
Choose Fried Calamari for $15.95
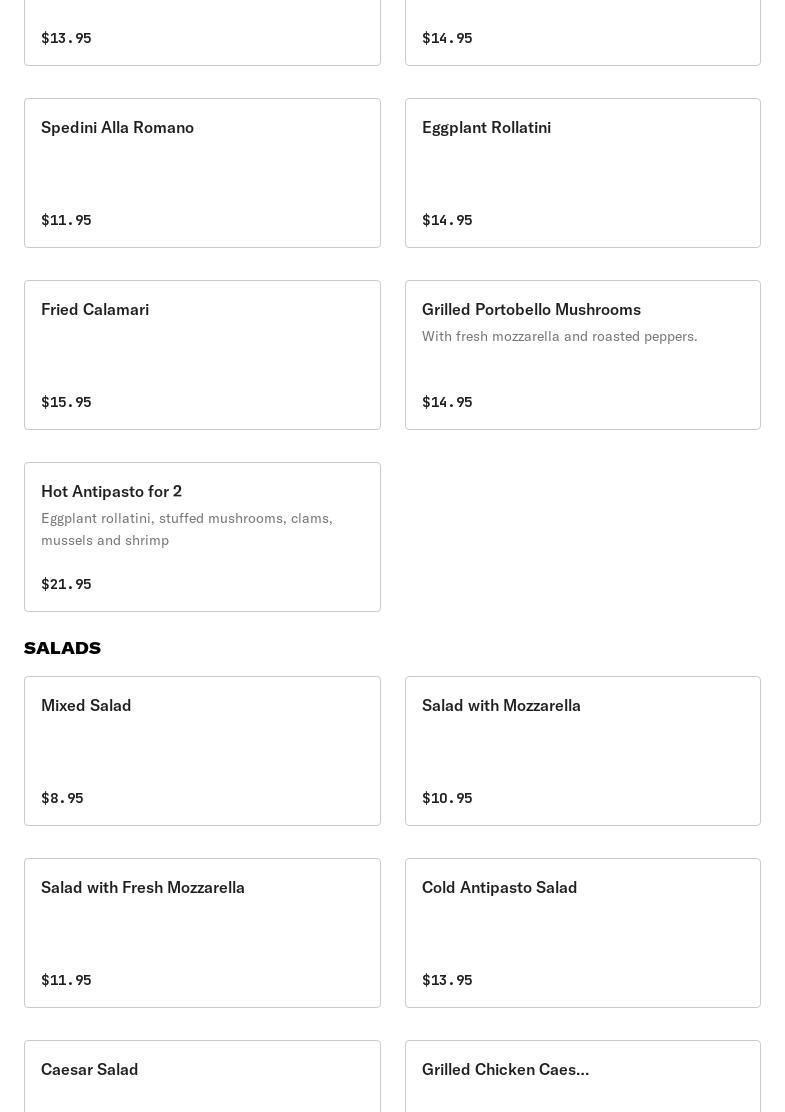202,355
